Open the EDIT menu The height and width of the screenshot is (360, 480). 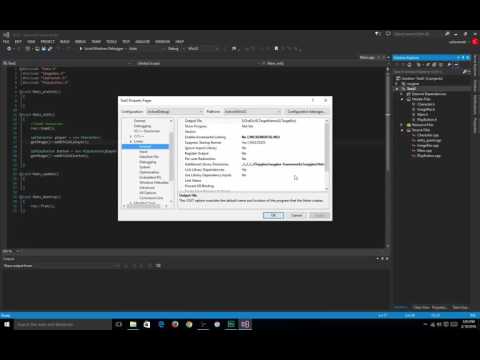pyautogui.click(x=18, y=42)
